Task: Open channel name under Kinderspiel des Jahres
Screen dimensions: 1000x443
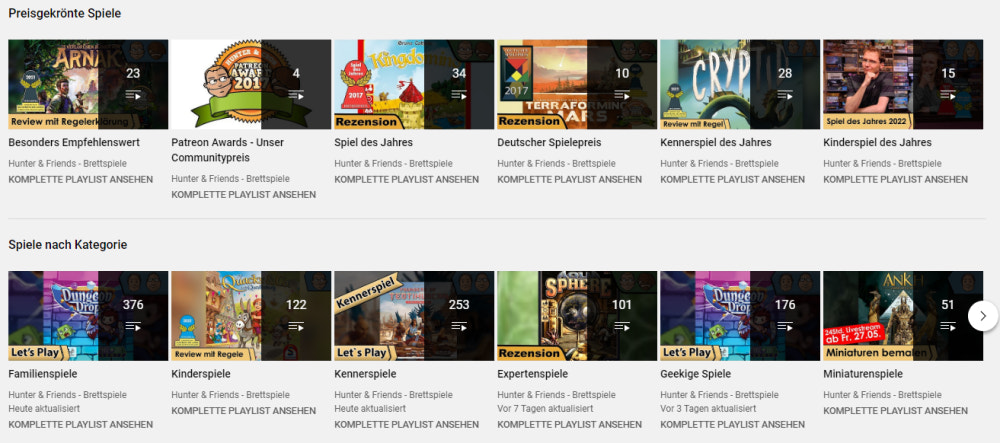Action: point(882,163)
